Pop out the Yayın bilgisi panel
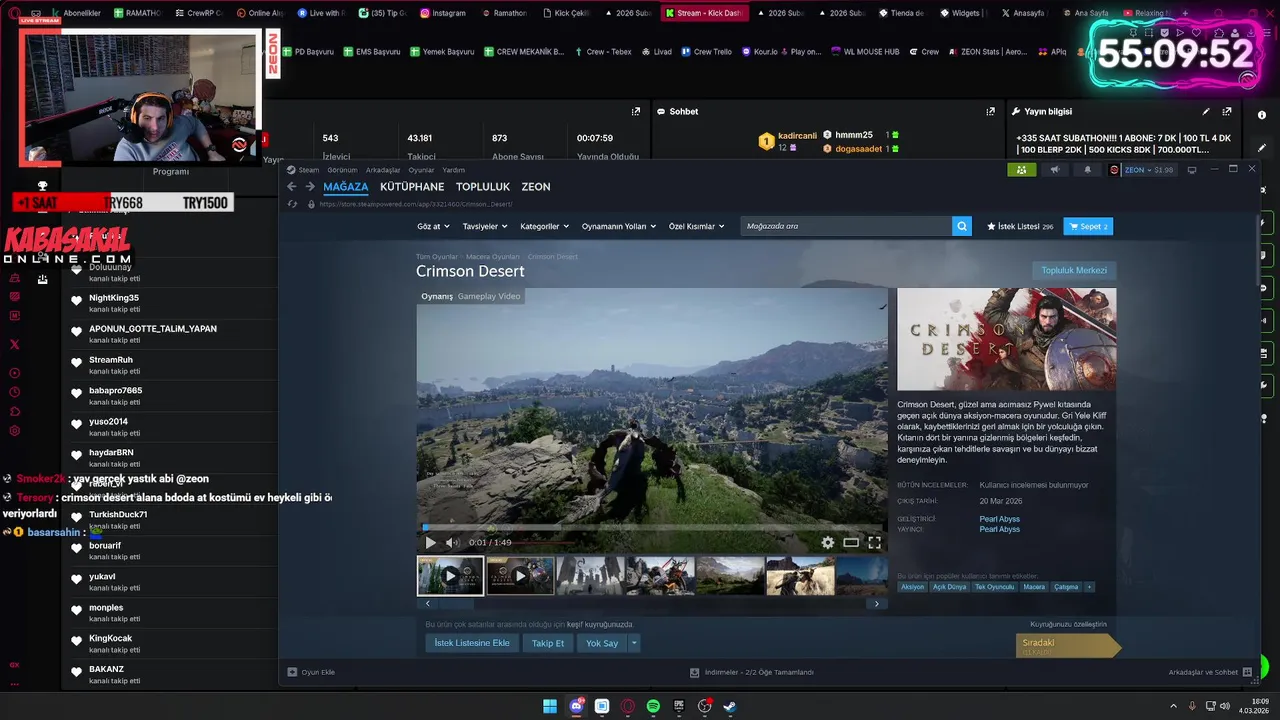The height and width of the screenshot is (720, 1280). click(1227, 112)
